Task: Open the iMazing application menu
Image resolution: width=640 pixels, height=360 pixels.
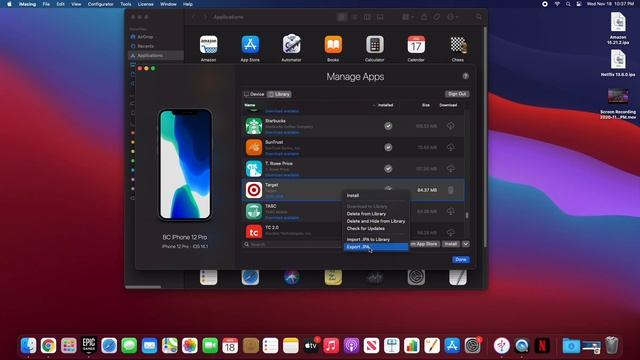Action: 27,4
